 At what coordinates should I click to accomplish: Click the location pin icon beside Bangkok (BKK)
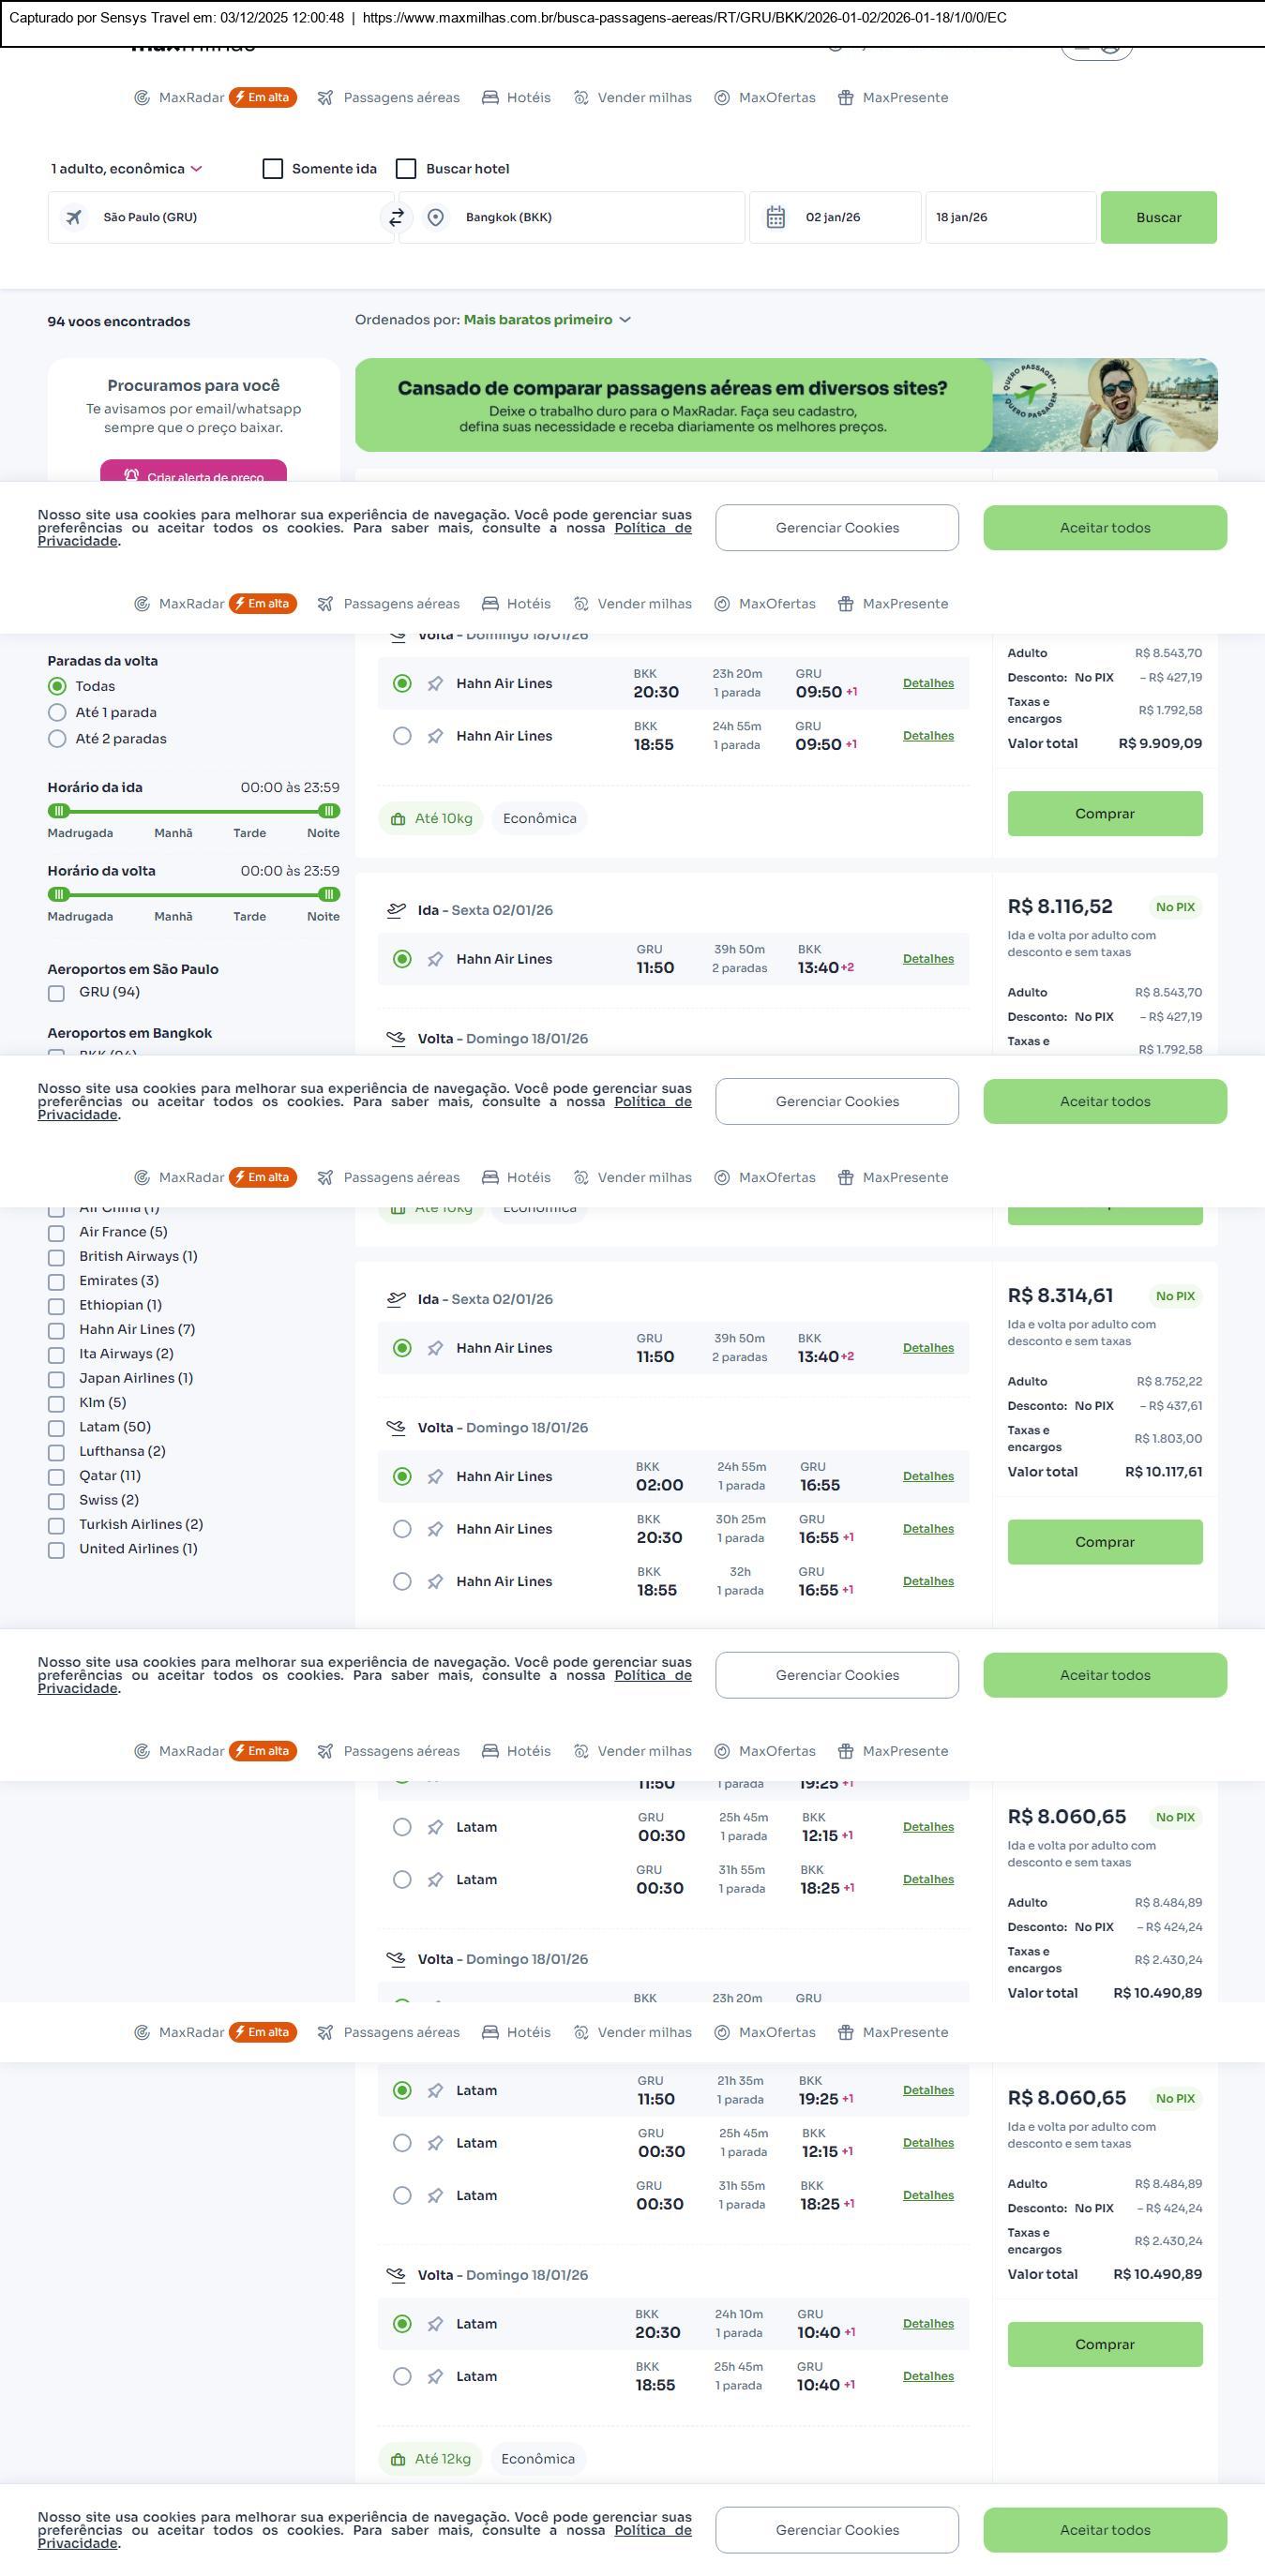435,217
